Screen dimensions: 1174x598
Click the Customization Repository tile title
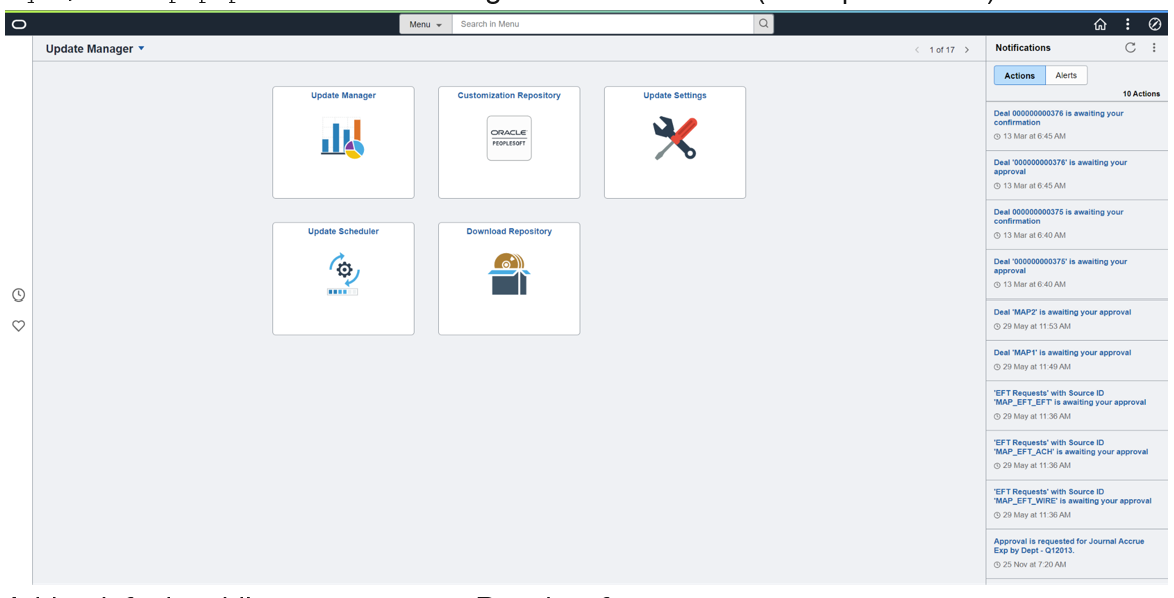[509, 96]
